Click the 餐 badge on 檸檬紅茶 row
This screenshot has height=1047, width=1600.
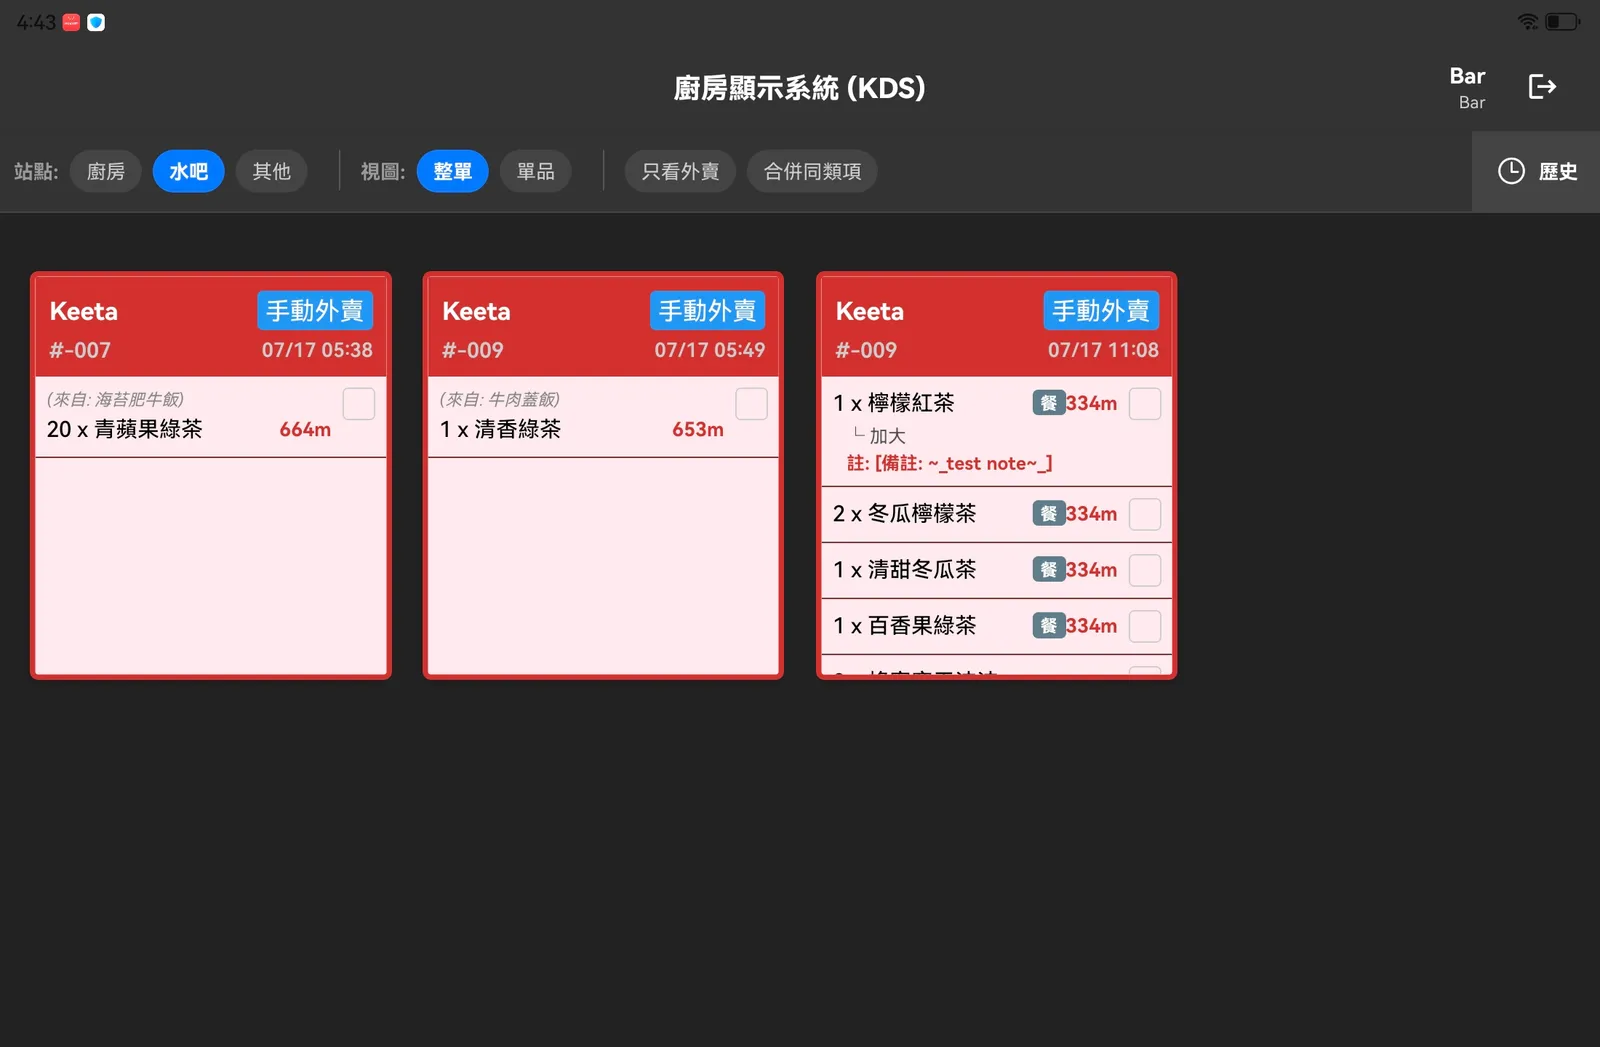coord(1048,403)
